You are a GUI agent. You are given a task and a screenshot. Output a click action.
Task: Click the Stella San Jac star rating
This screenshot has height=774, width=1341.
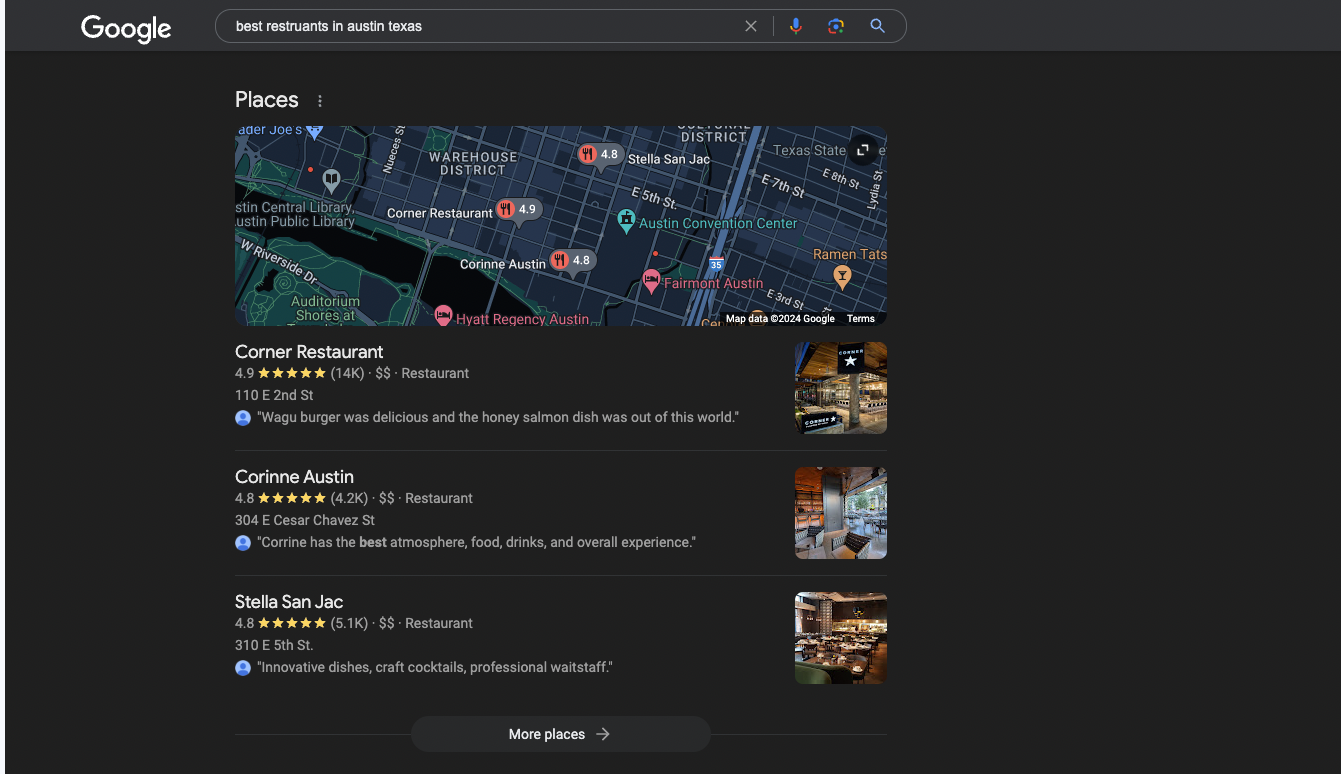tap(292, 623)
